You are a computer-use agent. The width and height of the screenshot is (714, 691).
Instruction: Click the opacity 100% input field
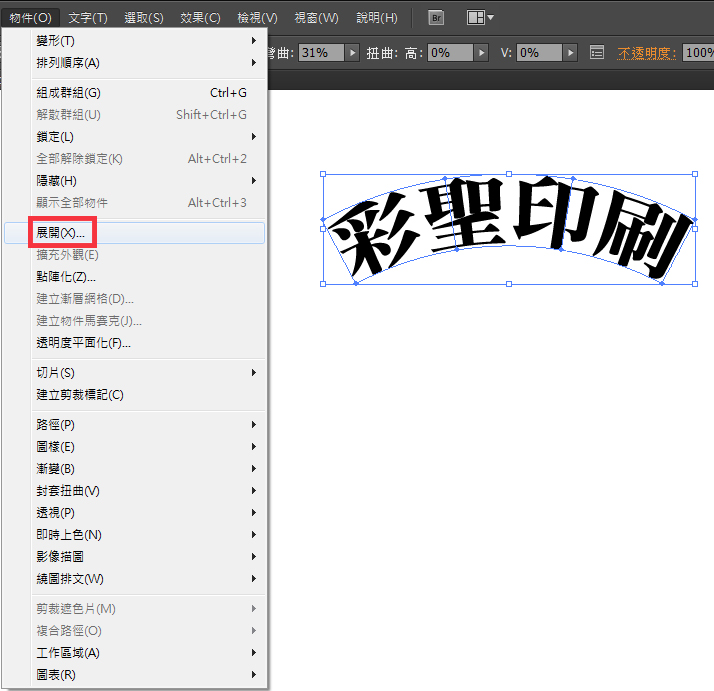pos(699,53)
